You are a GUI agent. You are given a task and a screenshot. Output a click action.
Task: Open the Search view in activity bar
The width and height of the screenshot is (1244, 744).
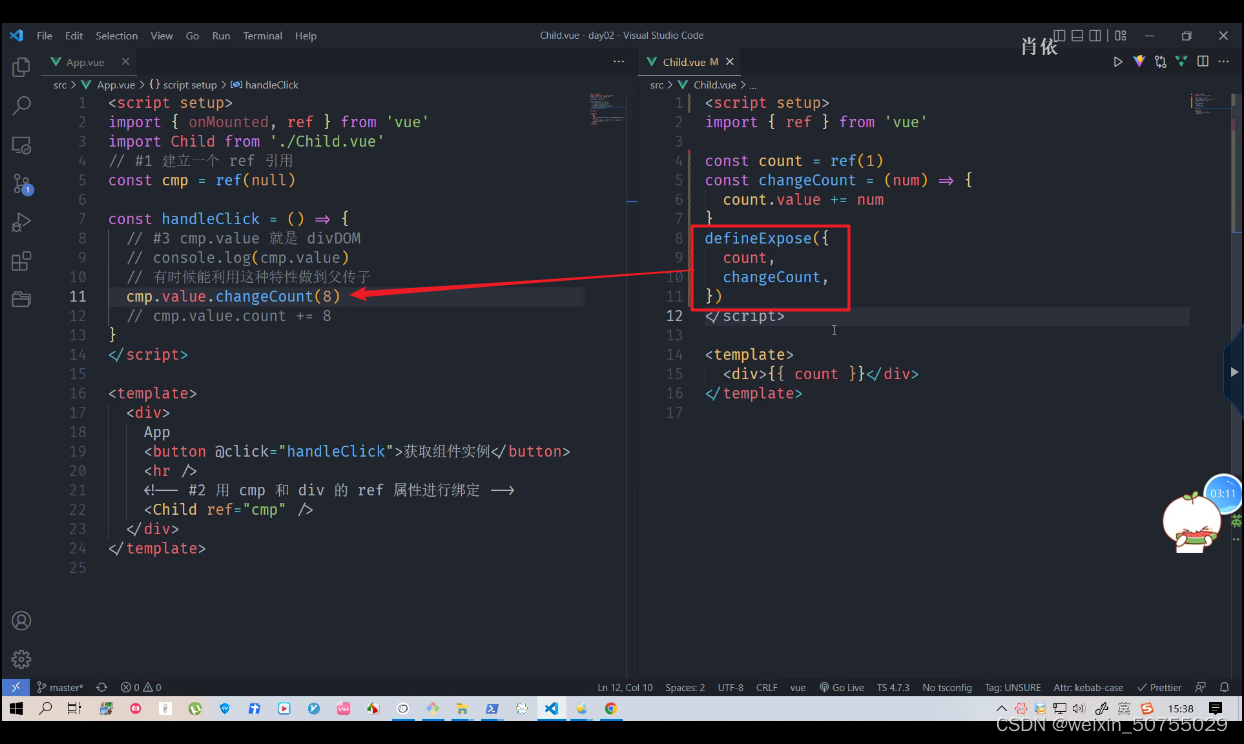point(21,105)
